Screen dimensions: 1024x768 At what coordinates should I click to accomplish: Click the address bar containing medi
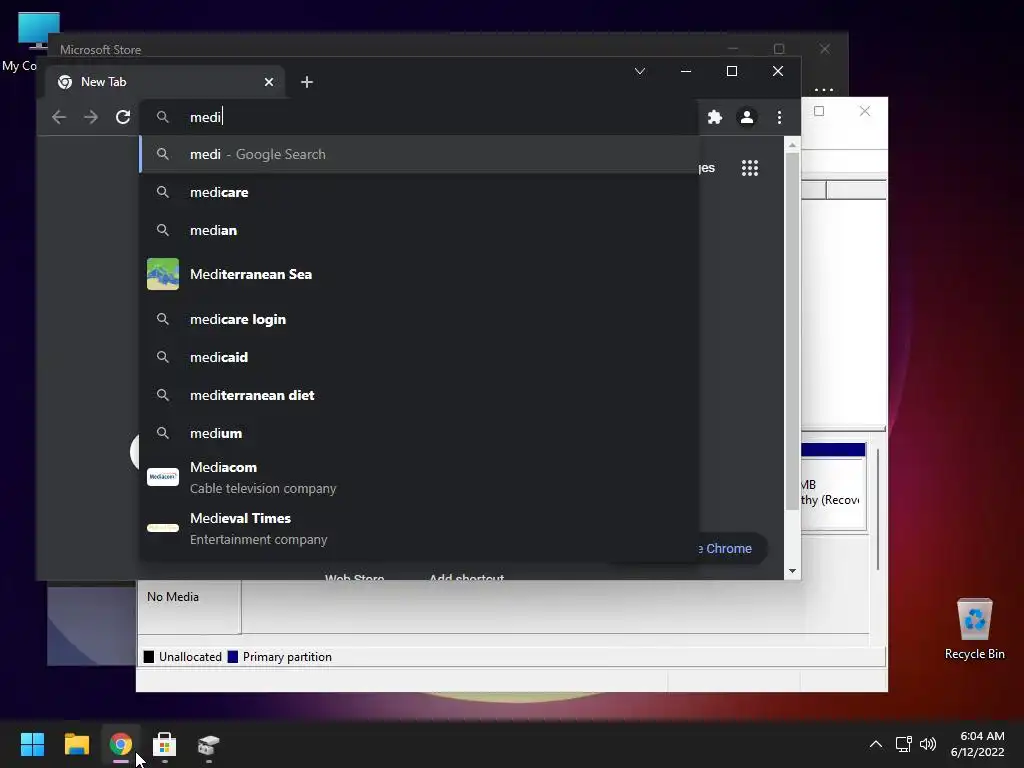click(x=419, y=117)
